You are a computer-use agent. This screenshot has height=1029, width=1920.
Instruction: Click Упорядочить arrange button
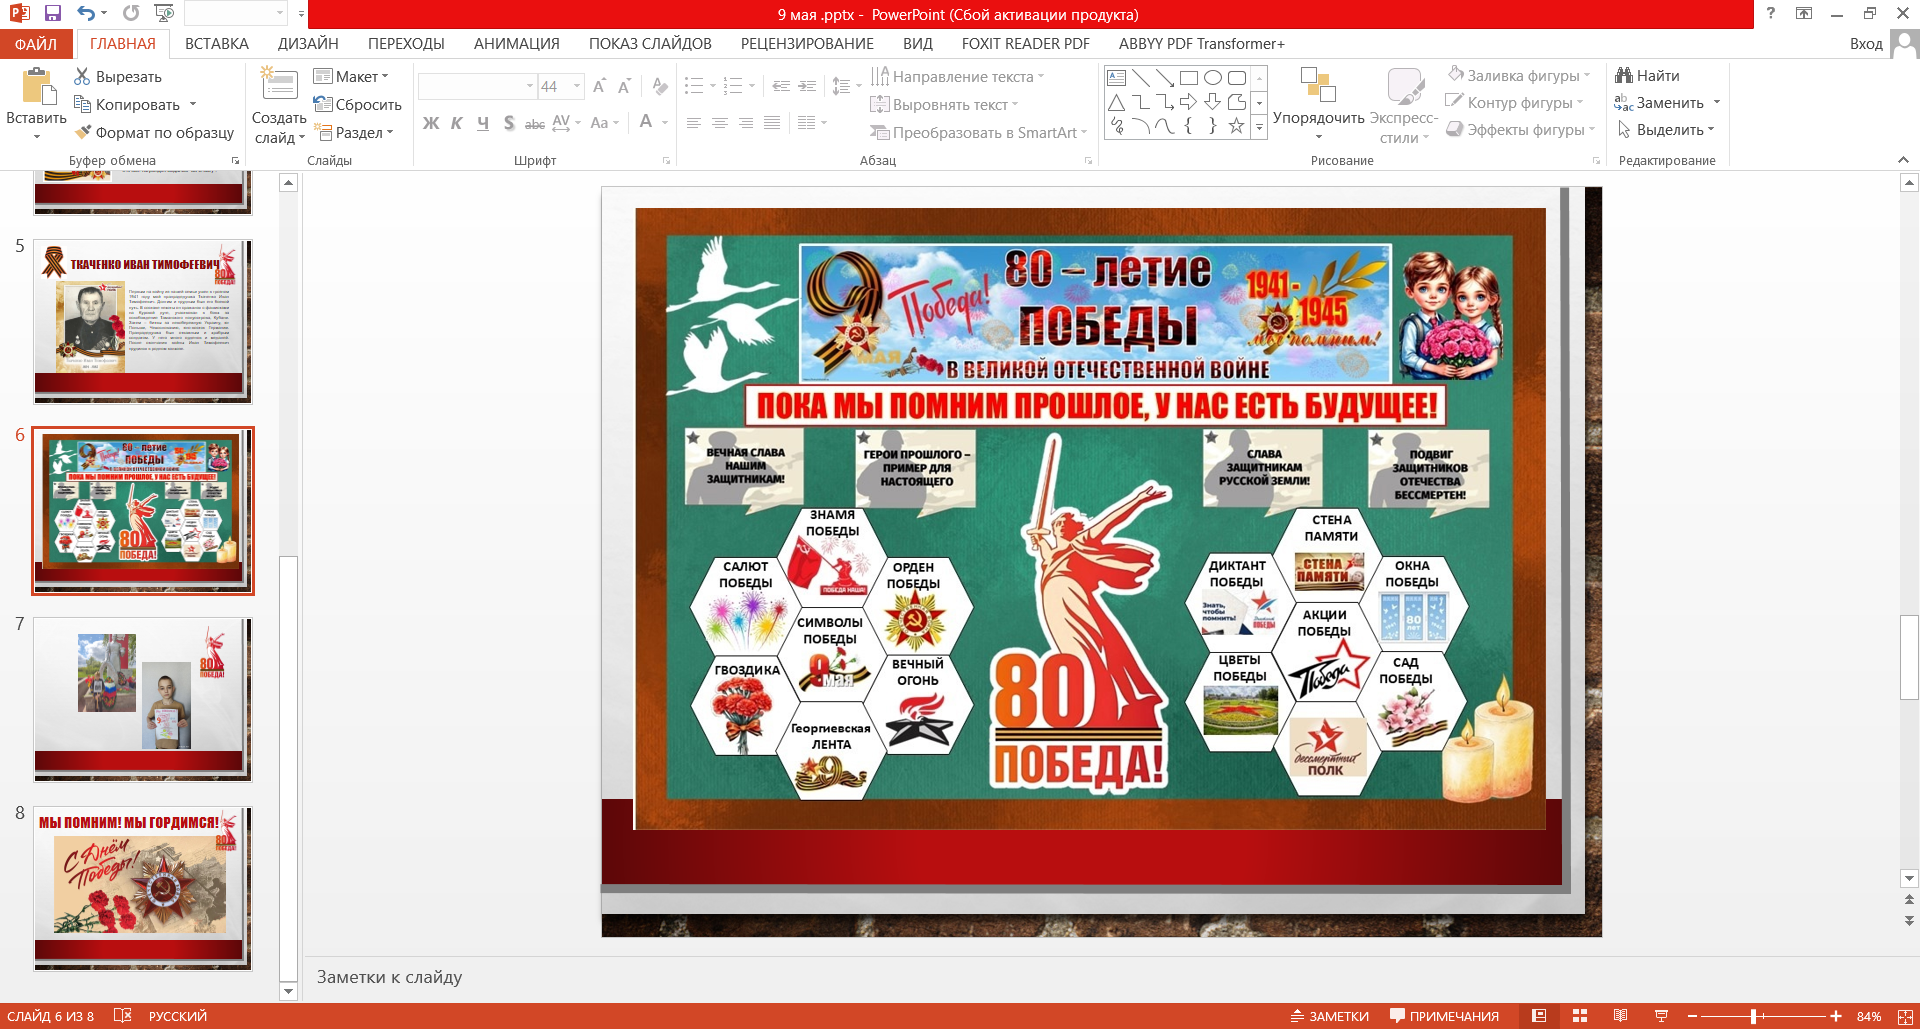tap(1319, 104)
